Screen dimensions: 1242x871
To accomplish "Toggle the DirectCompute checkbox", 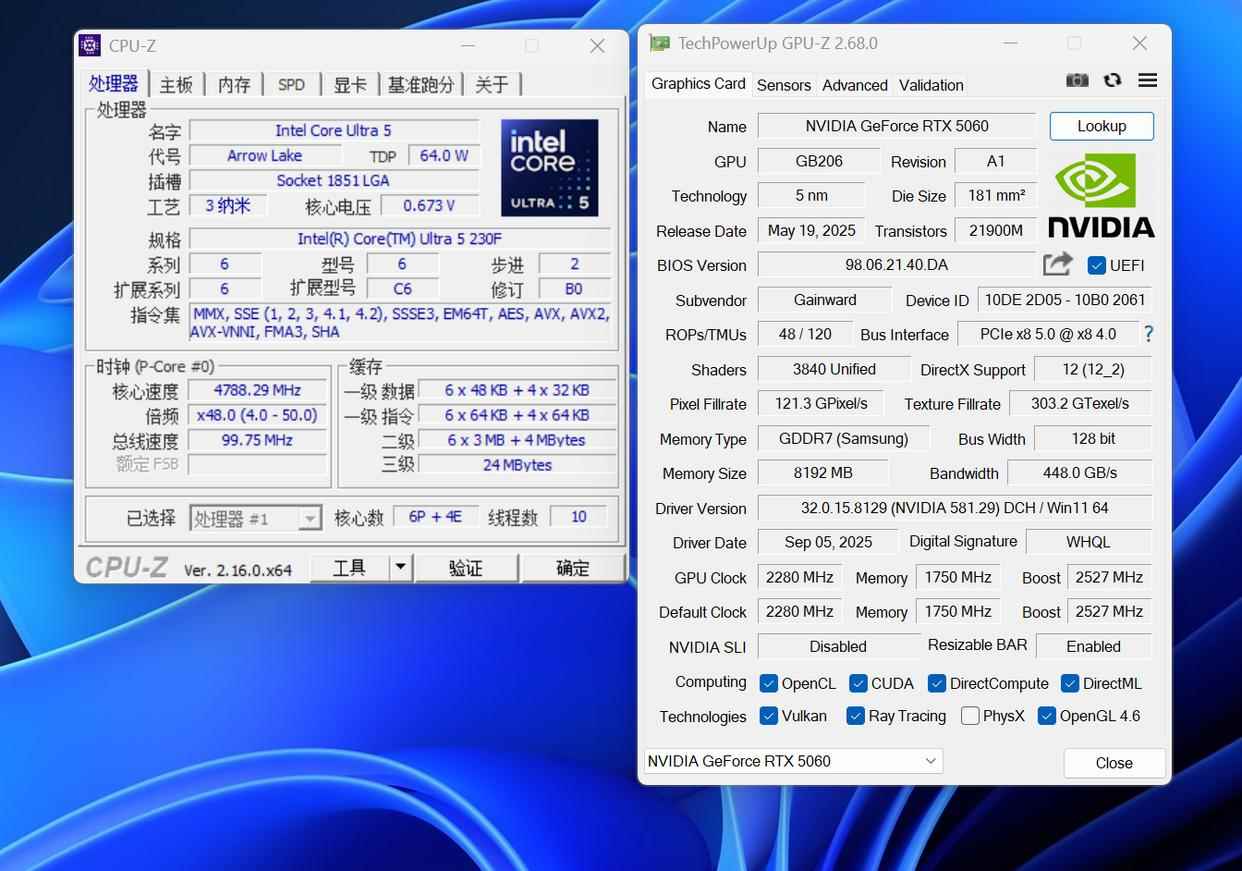I will (936, 683).
